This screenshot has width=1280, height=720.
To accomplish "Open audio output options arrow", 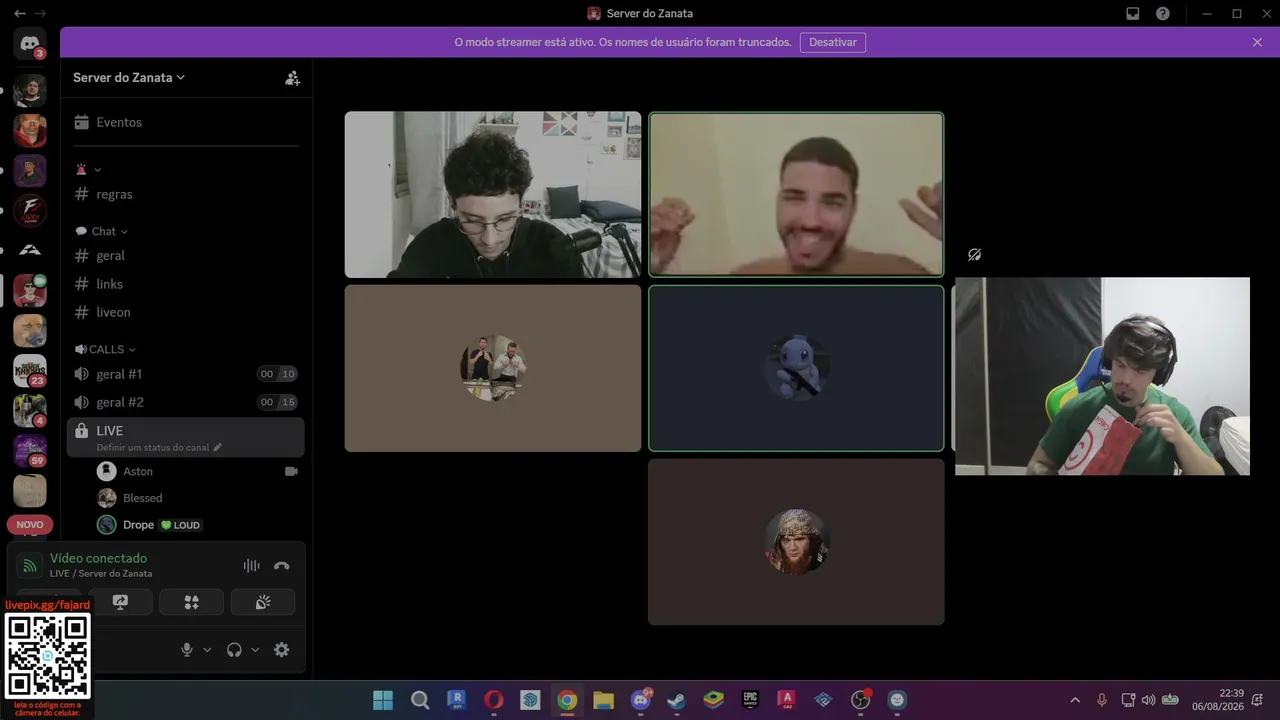I will click(x=255, y=649).
